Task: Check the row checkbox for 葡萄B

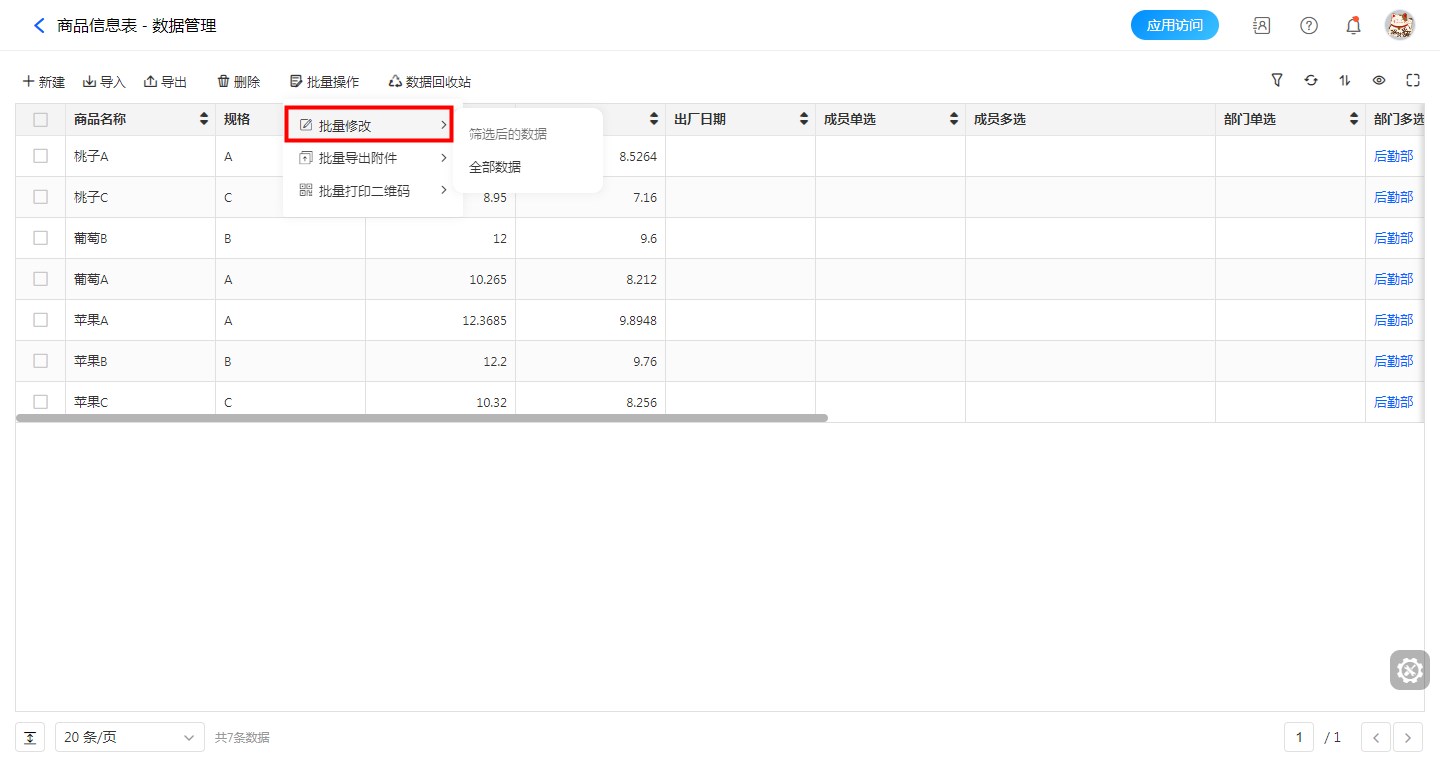Action: tap(41, 238)
